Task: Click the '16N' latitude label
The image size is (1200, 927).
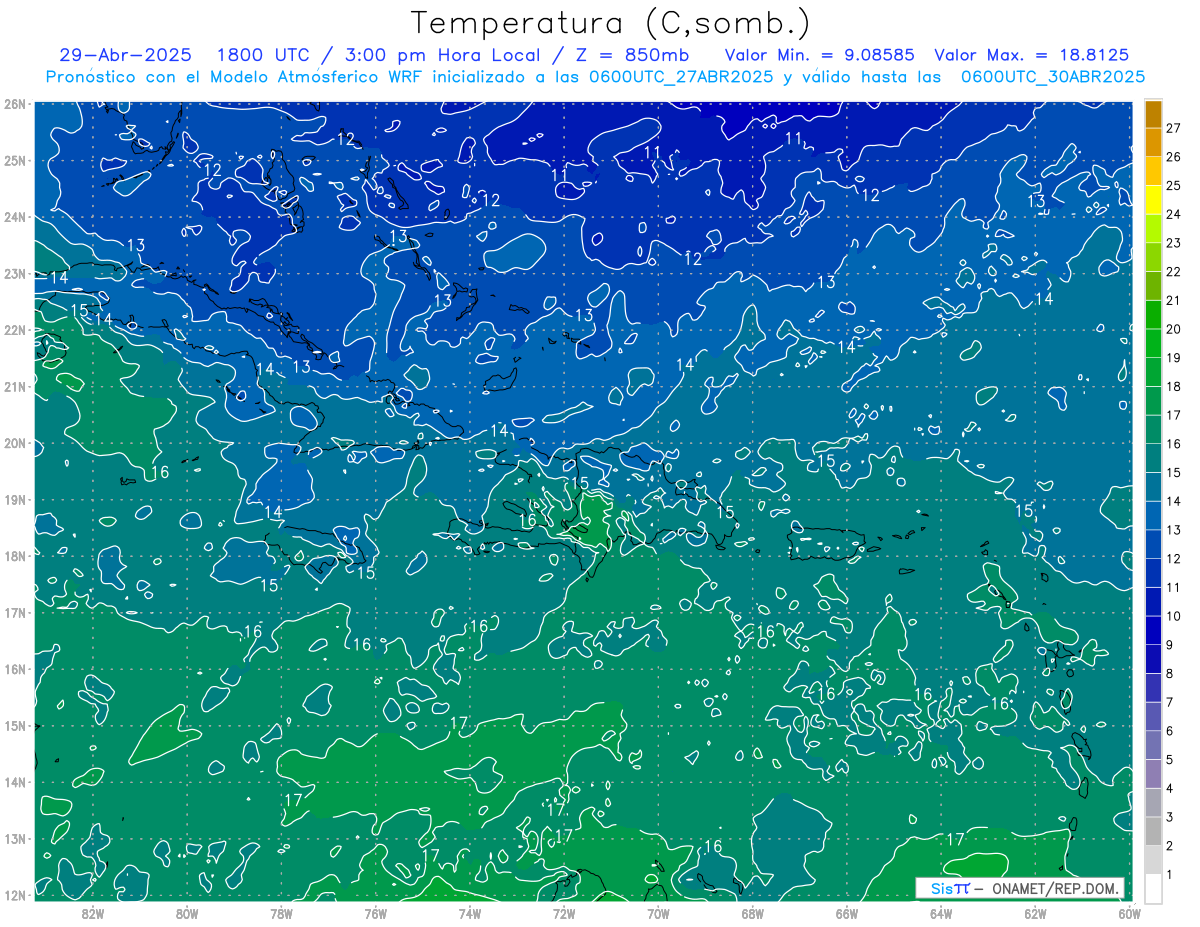Action: pyautogui.click(x=14, y=669)
